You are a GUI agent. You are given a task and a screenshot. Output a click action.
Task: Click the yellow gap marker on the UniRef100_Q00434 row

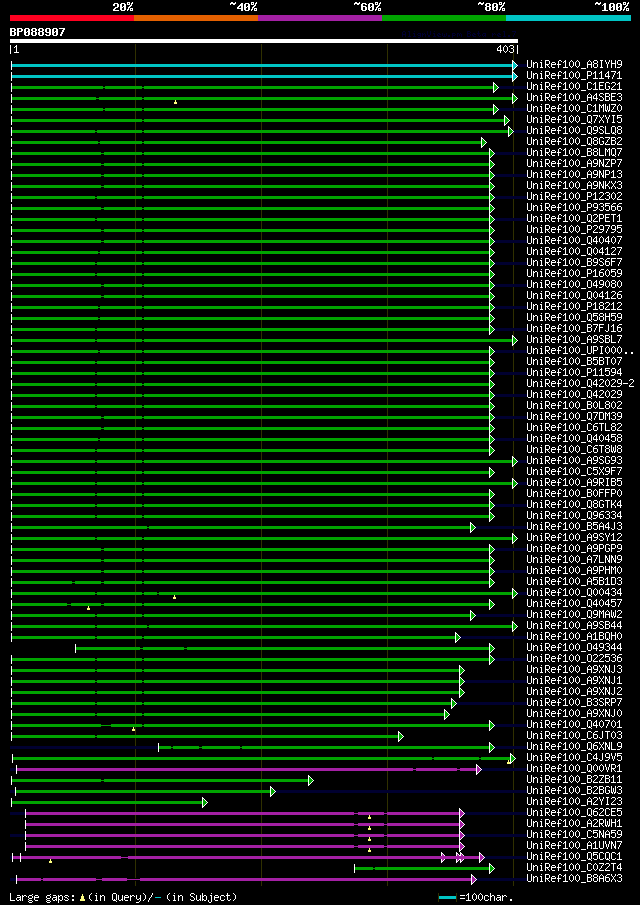(174, 597)
